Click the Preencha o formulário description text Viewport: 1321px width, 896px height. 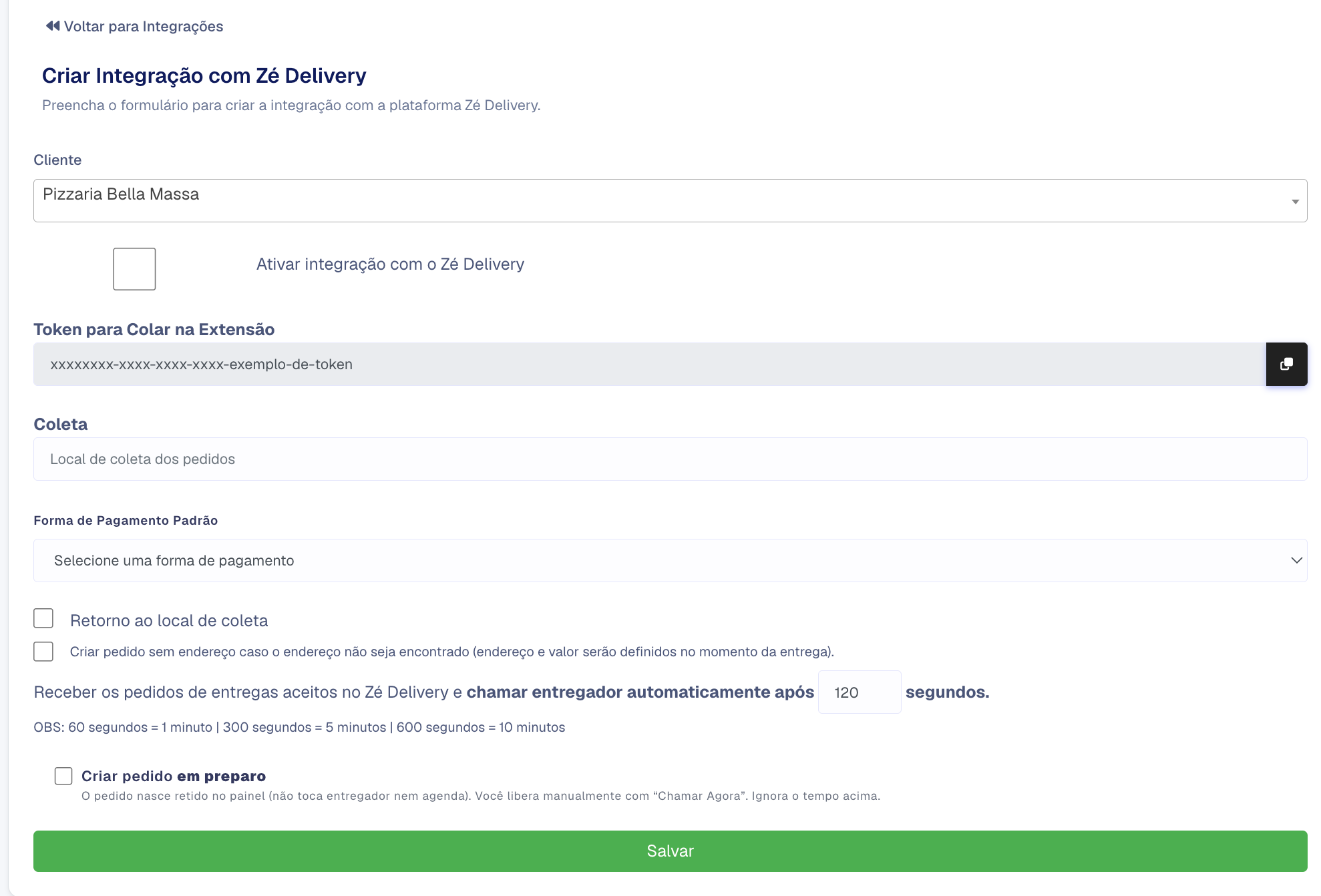(x=291, y=105)
